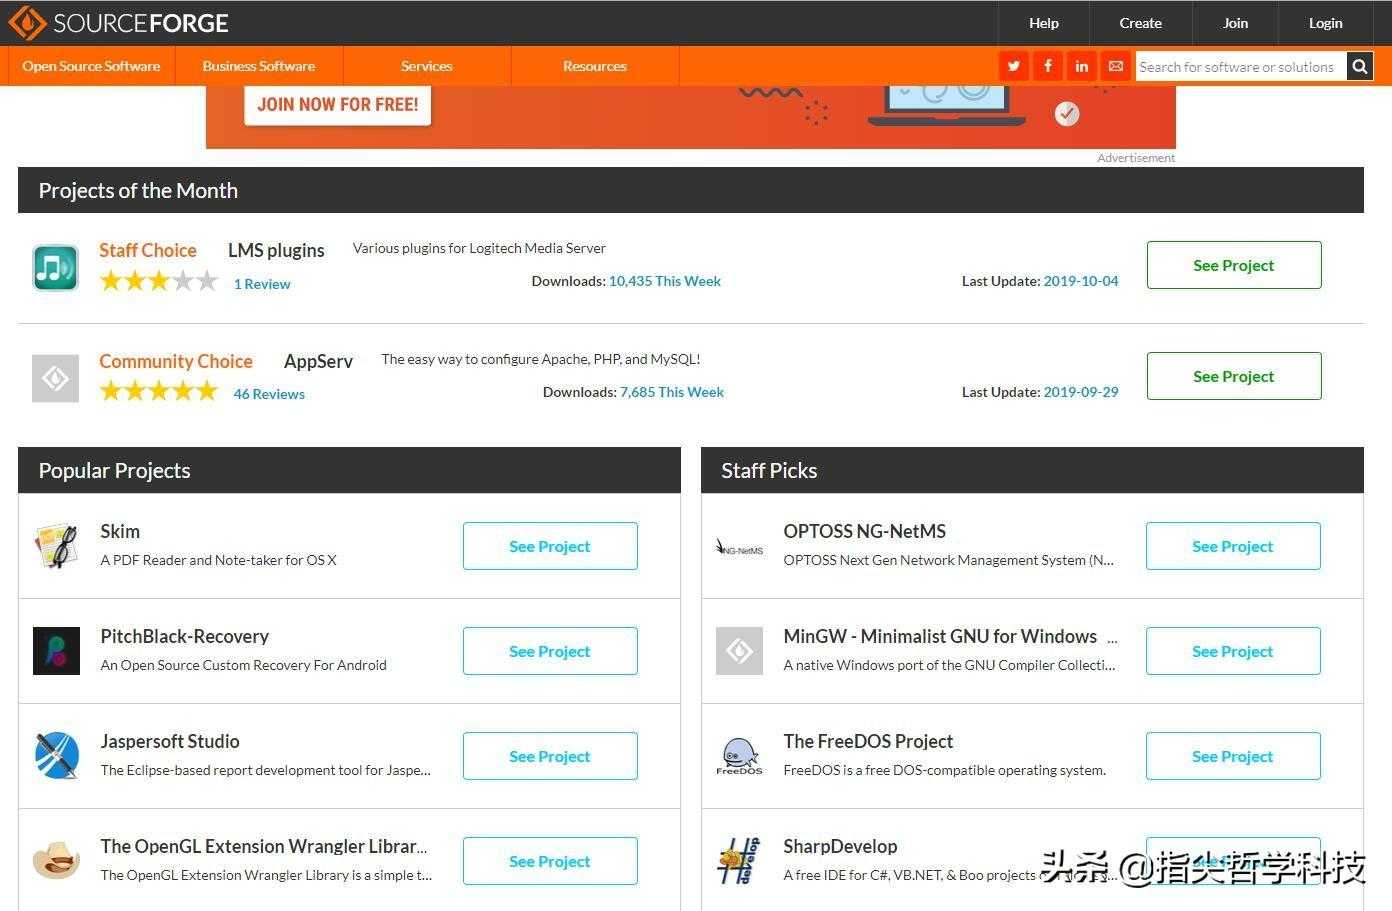Viewport: 1392px width, 911px height.
Task: Open SourceForge Facebook page icon
Action: click(1048, 66)
